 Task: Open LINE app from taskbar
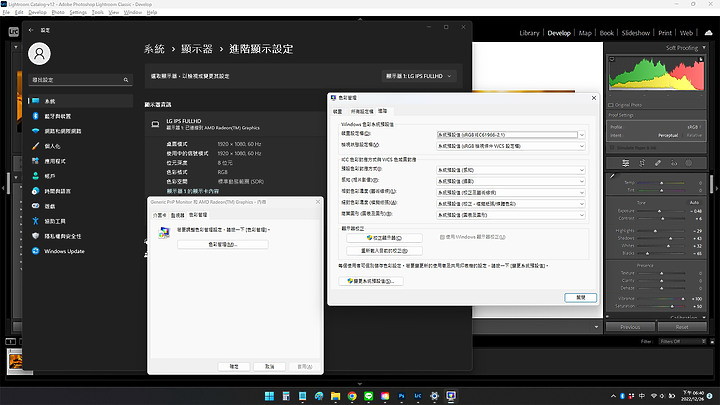point(369,396)
